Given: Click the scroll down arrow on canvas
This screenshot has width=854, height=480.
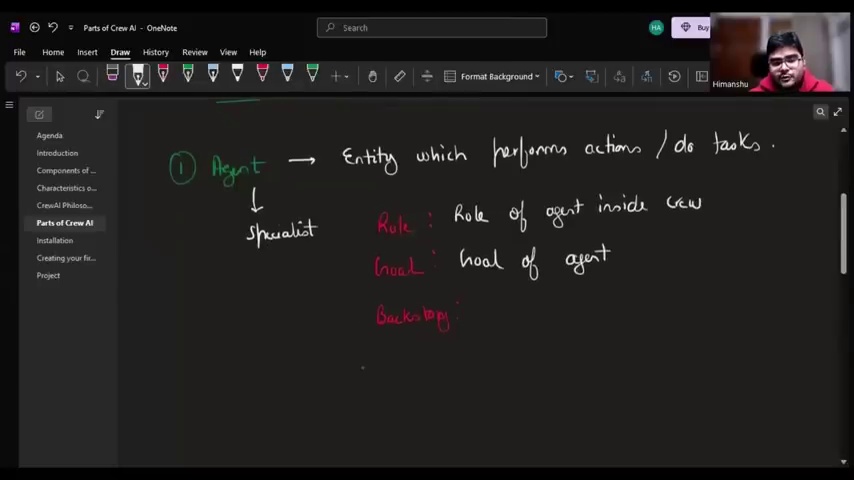Looking at the screenshot, I should point(844,462).
